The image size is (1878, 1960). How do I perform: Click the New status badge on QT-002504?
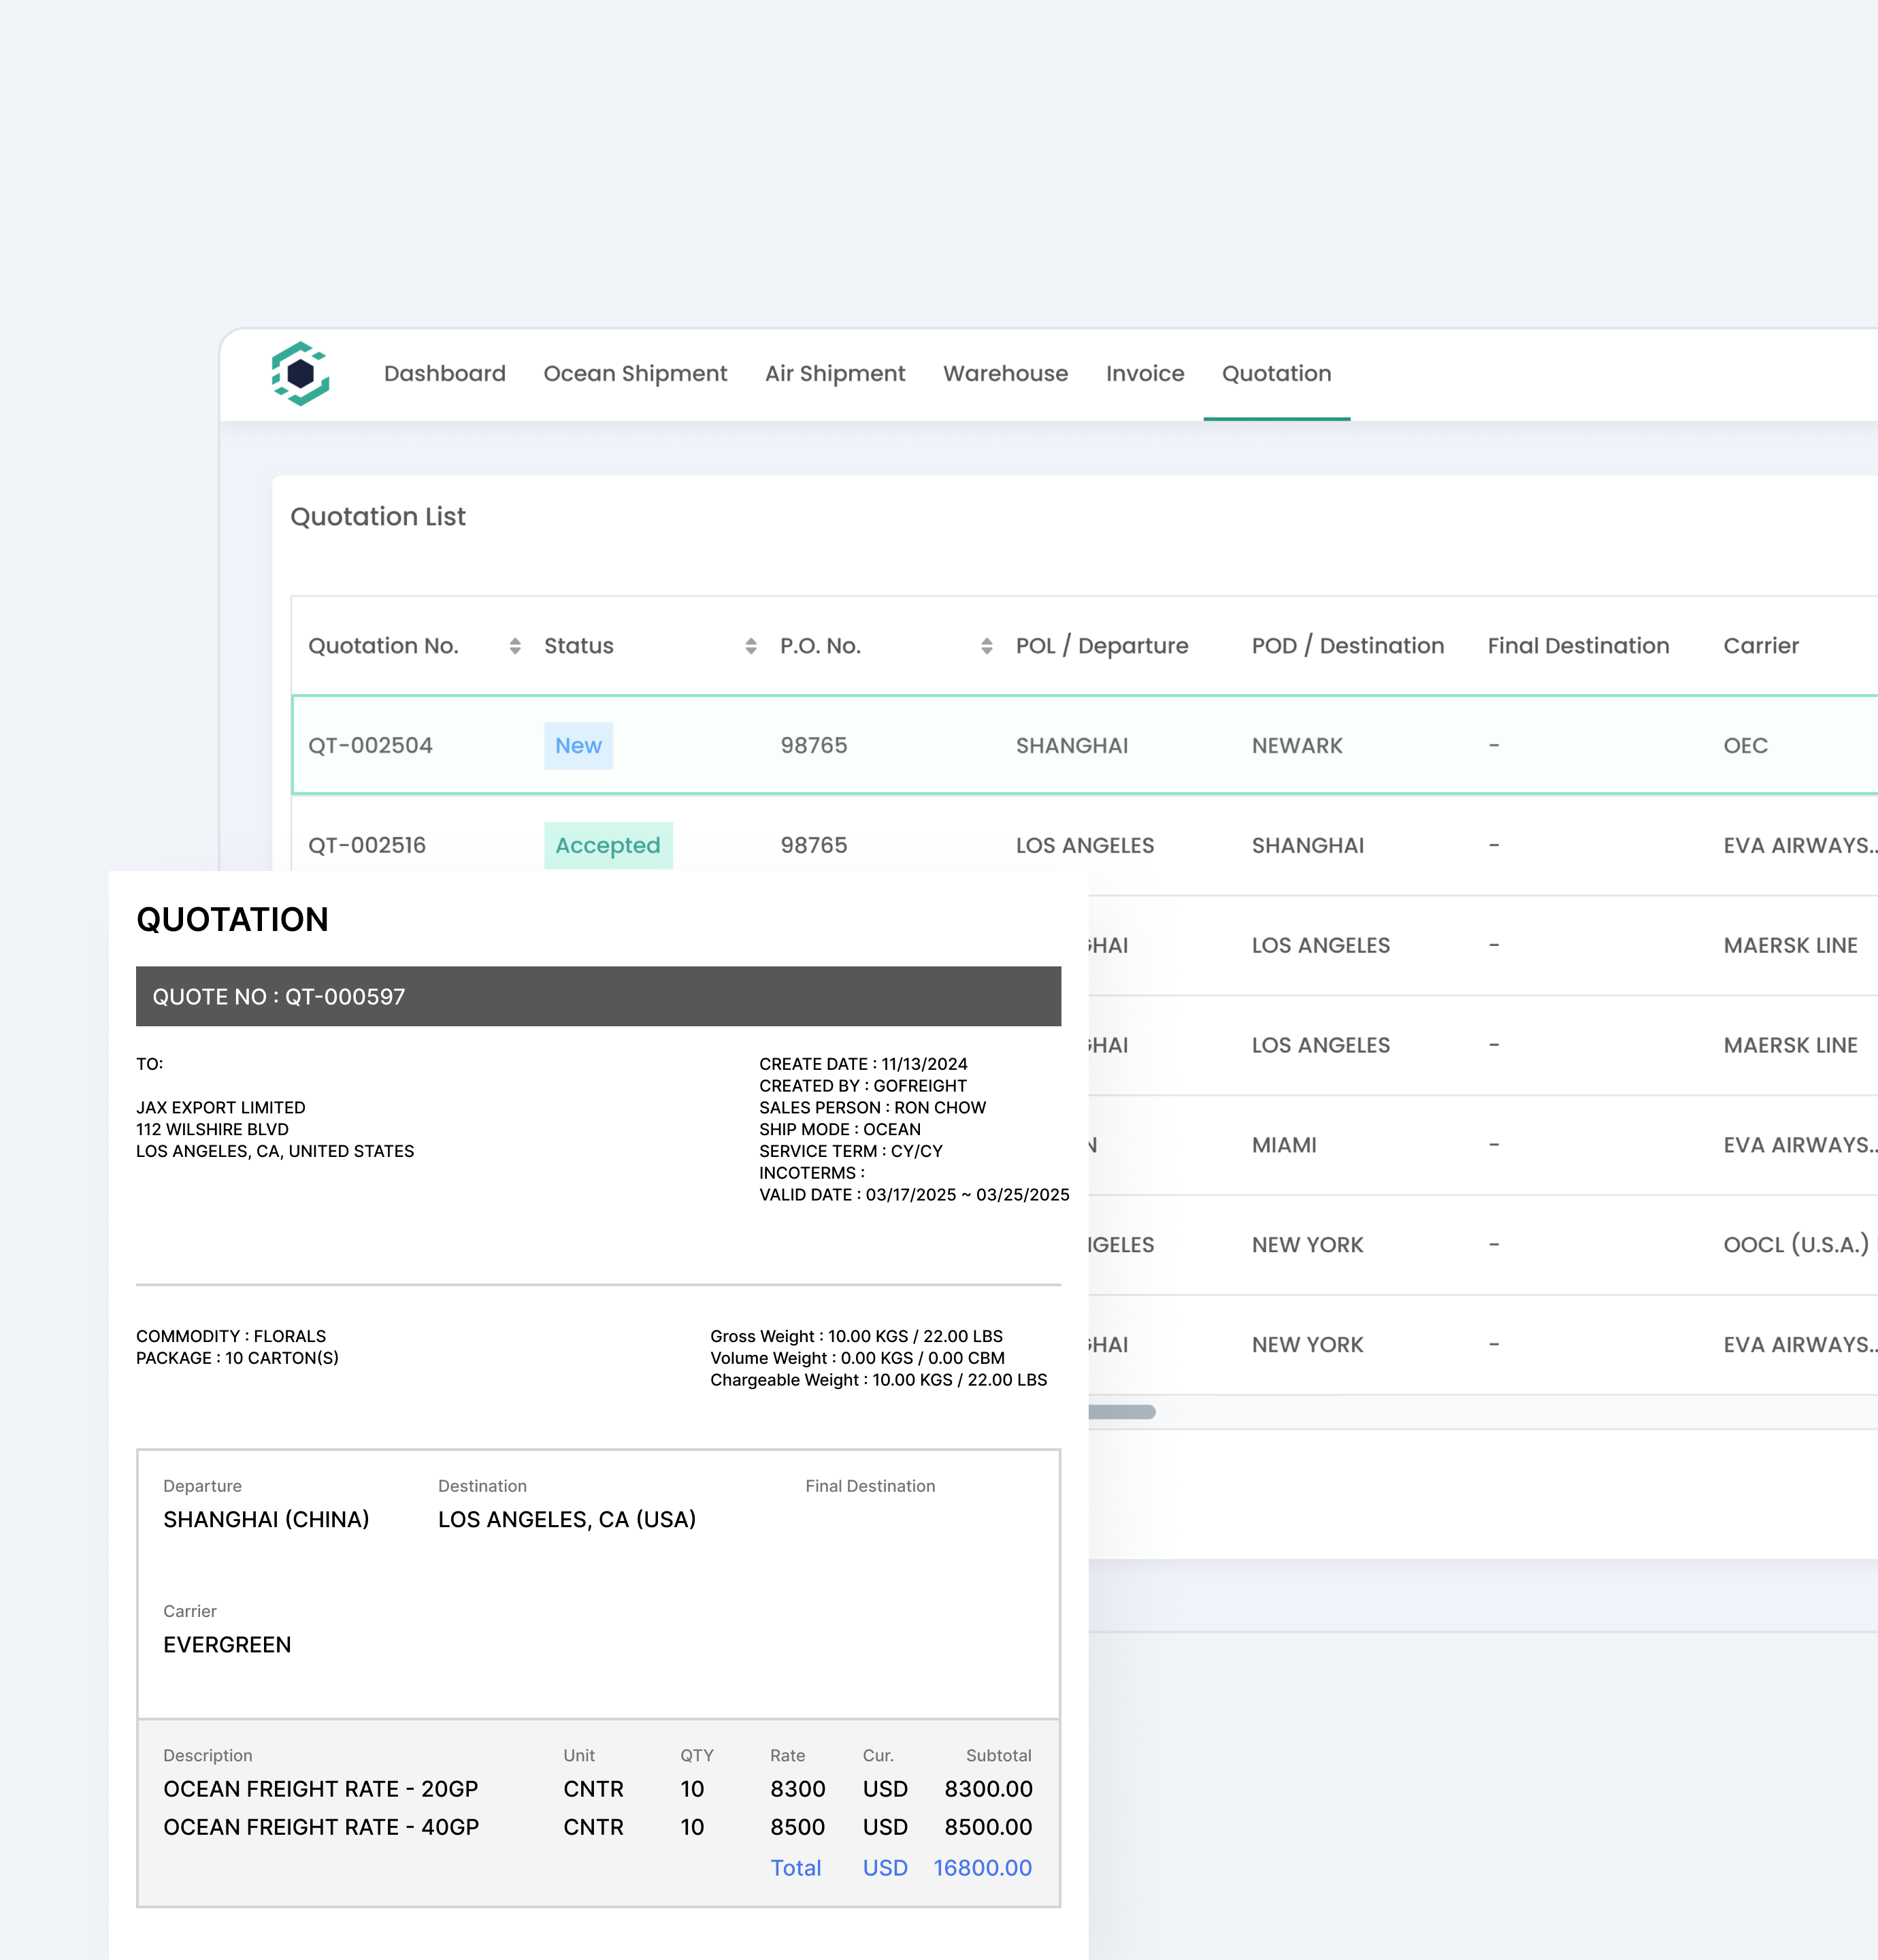(x=578, y=745)
